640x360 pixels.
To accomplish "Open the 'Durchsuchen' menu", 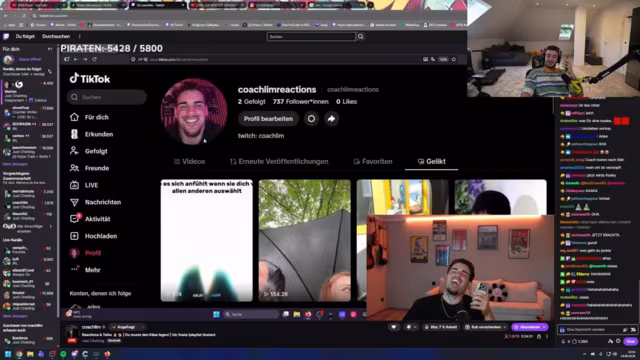I will tap(56, 36).
